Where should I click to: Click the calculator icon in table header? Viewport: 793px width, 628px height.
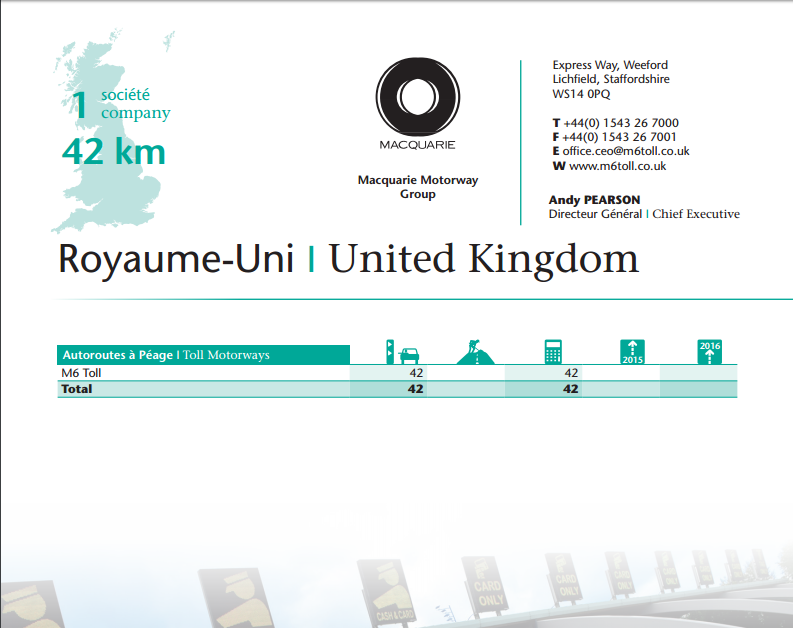click(x=553, y=352)
